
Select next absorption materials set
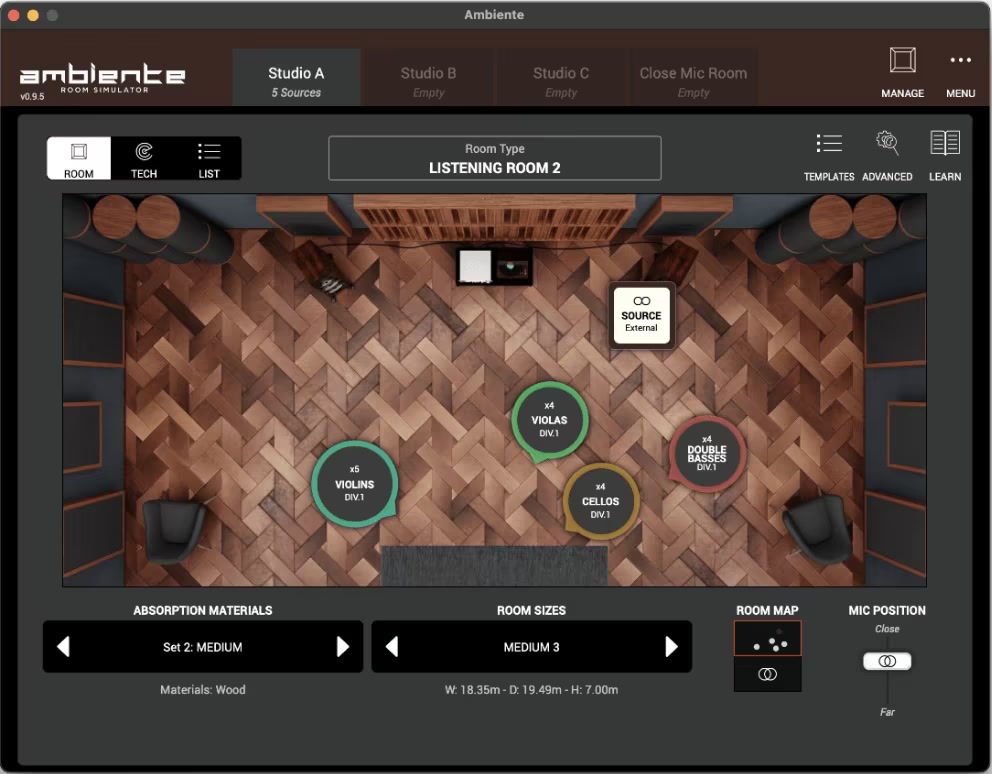point(342,647)
